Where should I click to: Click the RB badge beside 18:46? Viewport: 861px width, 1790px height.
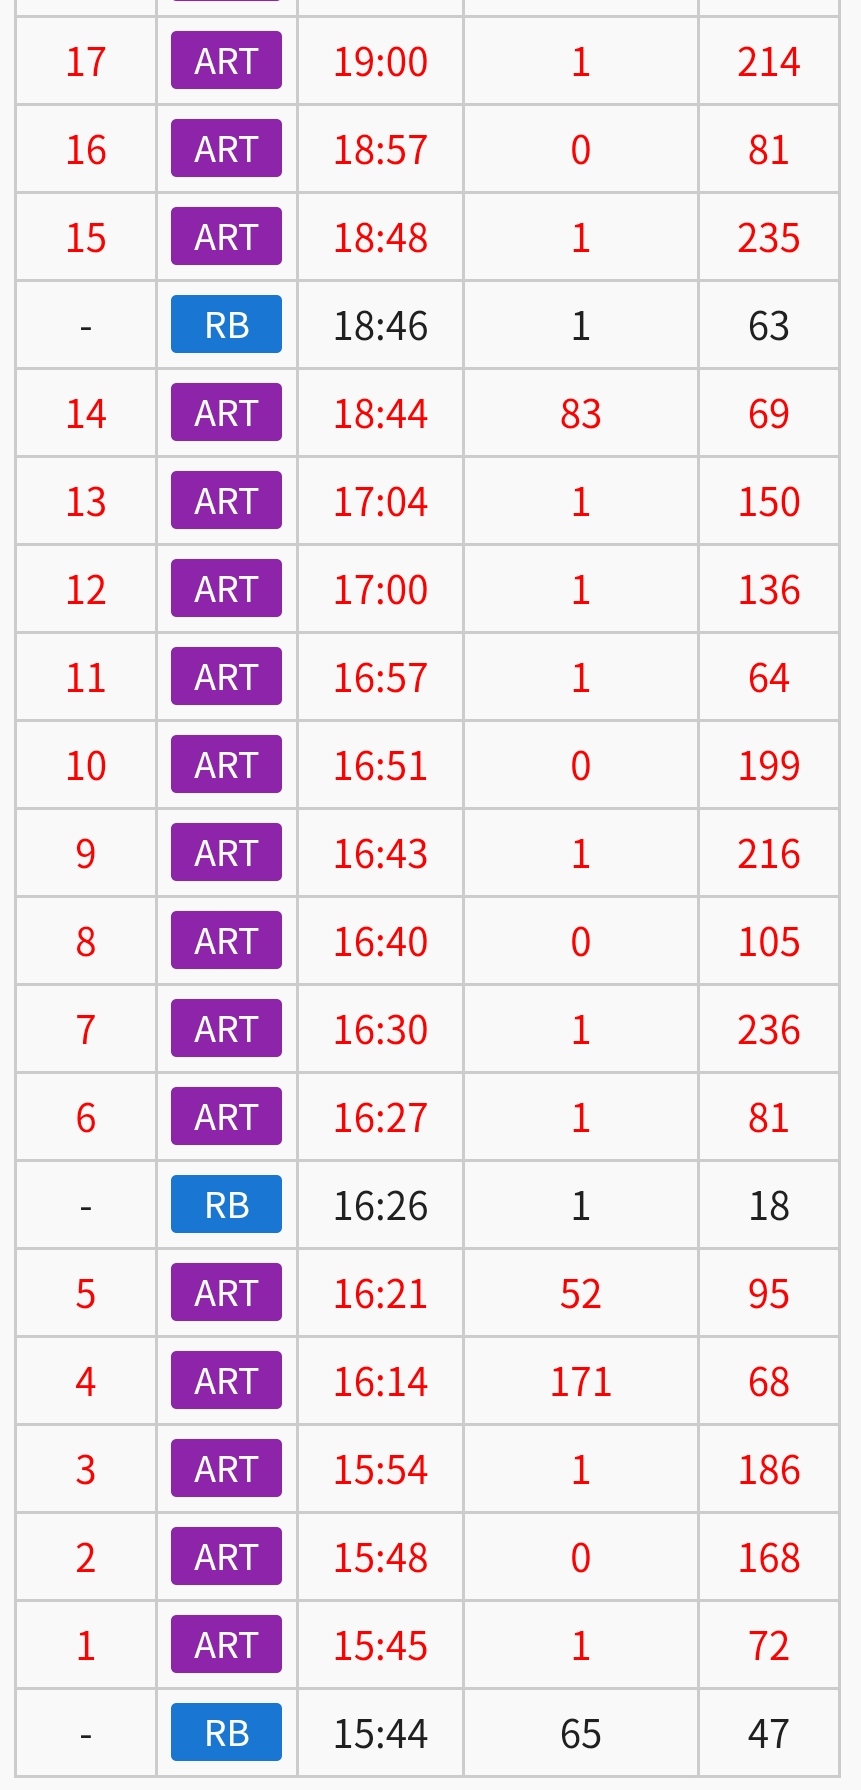tap(226, 325)
